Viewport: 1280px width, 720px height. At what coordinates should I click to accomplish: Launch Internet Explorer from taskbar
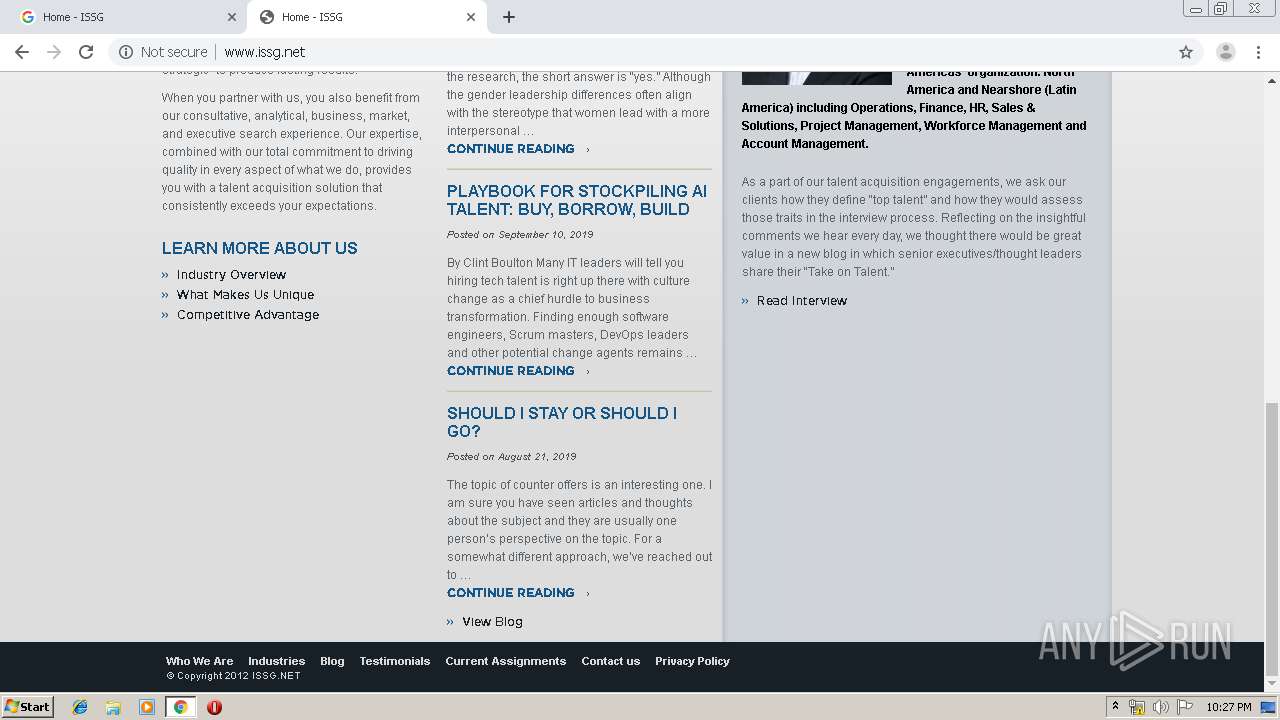80,706
